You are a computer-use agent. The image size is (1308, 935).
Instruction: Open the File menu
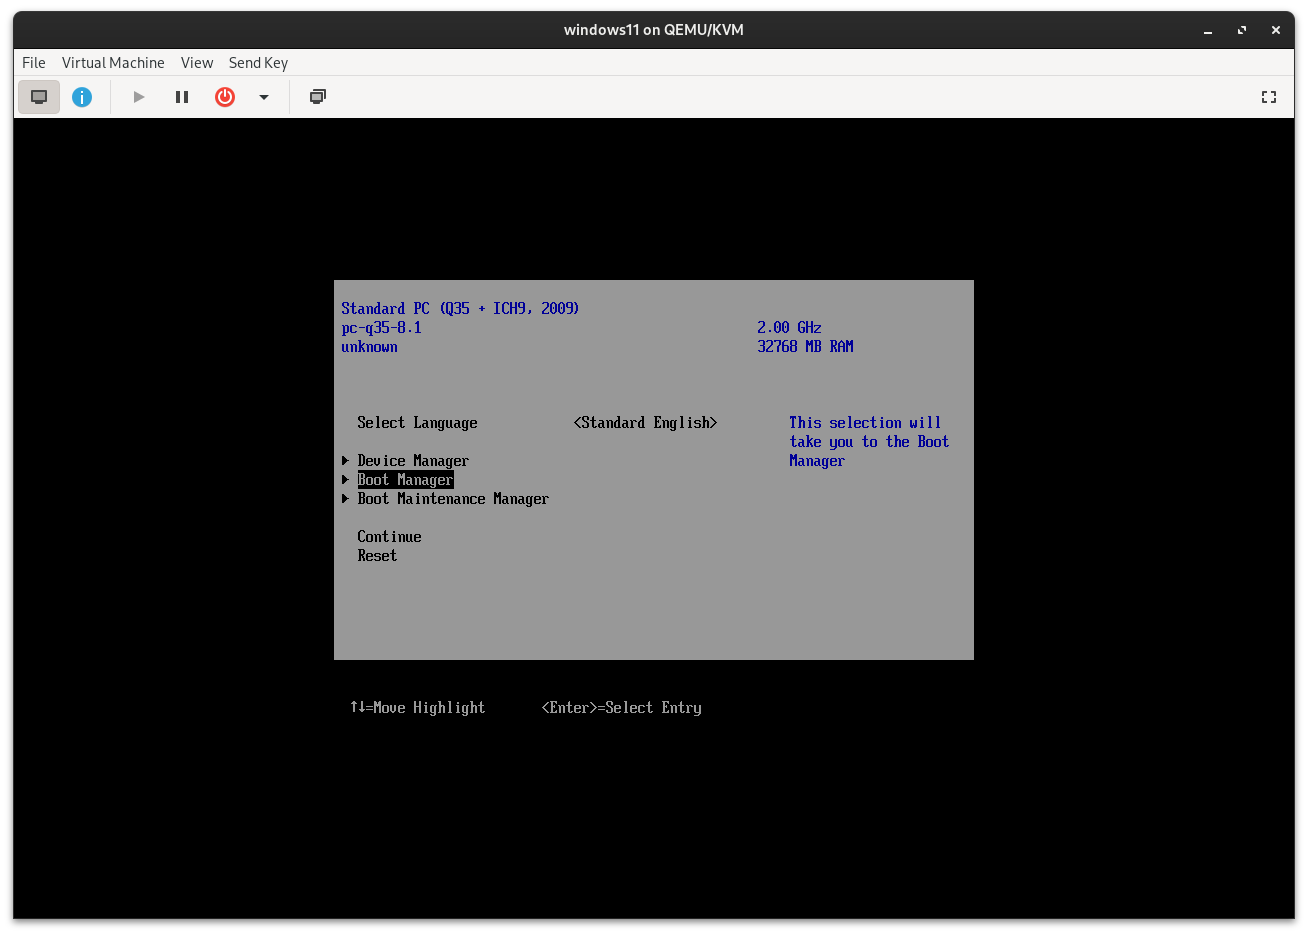[x=34, y=63]
